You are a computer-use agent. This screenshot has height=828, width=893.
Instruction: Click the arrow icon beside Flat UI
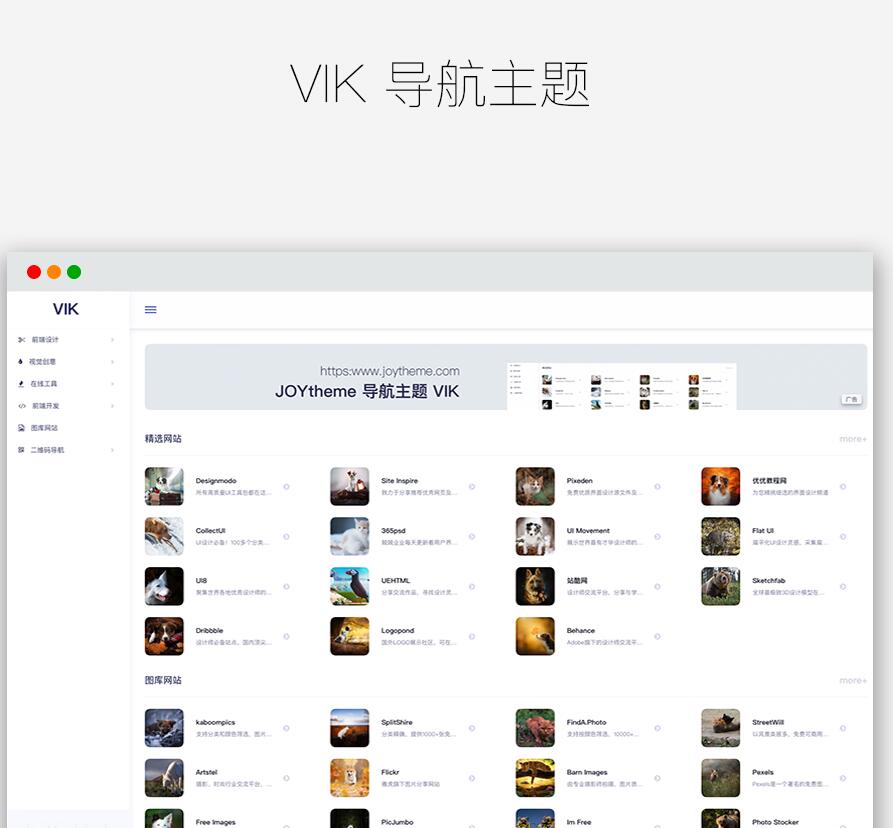click(x=843, y=537)
